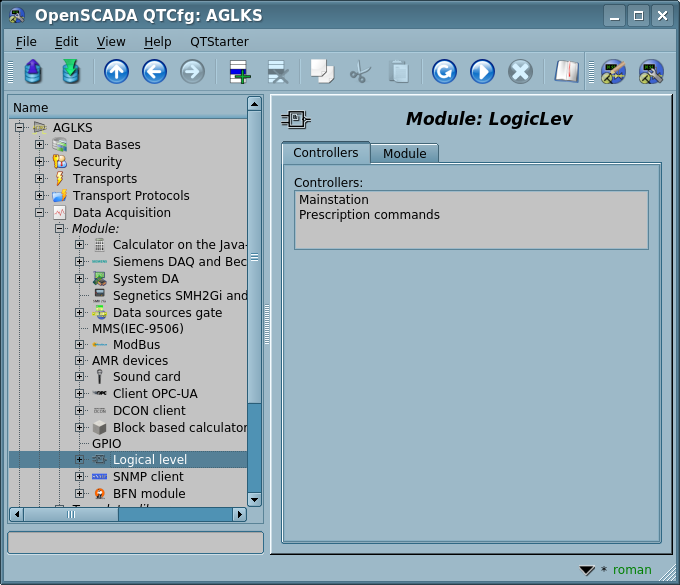Viewport: 680px width, 585px height.
Task: Click the roman user label
Action: click(x=632, y=570)
